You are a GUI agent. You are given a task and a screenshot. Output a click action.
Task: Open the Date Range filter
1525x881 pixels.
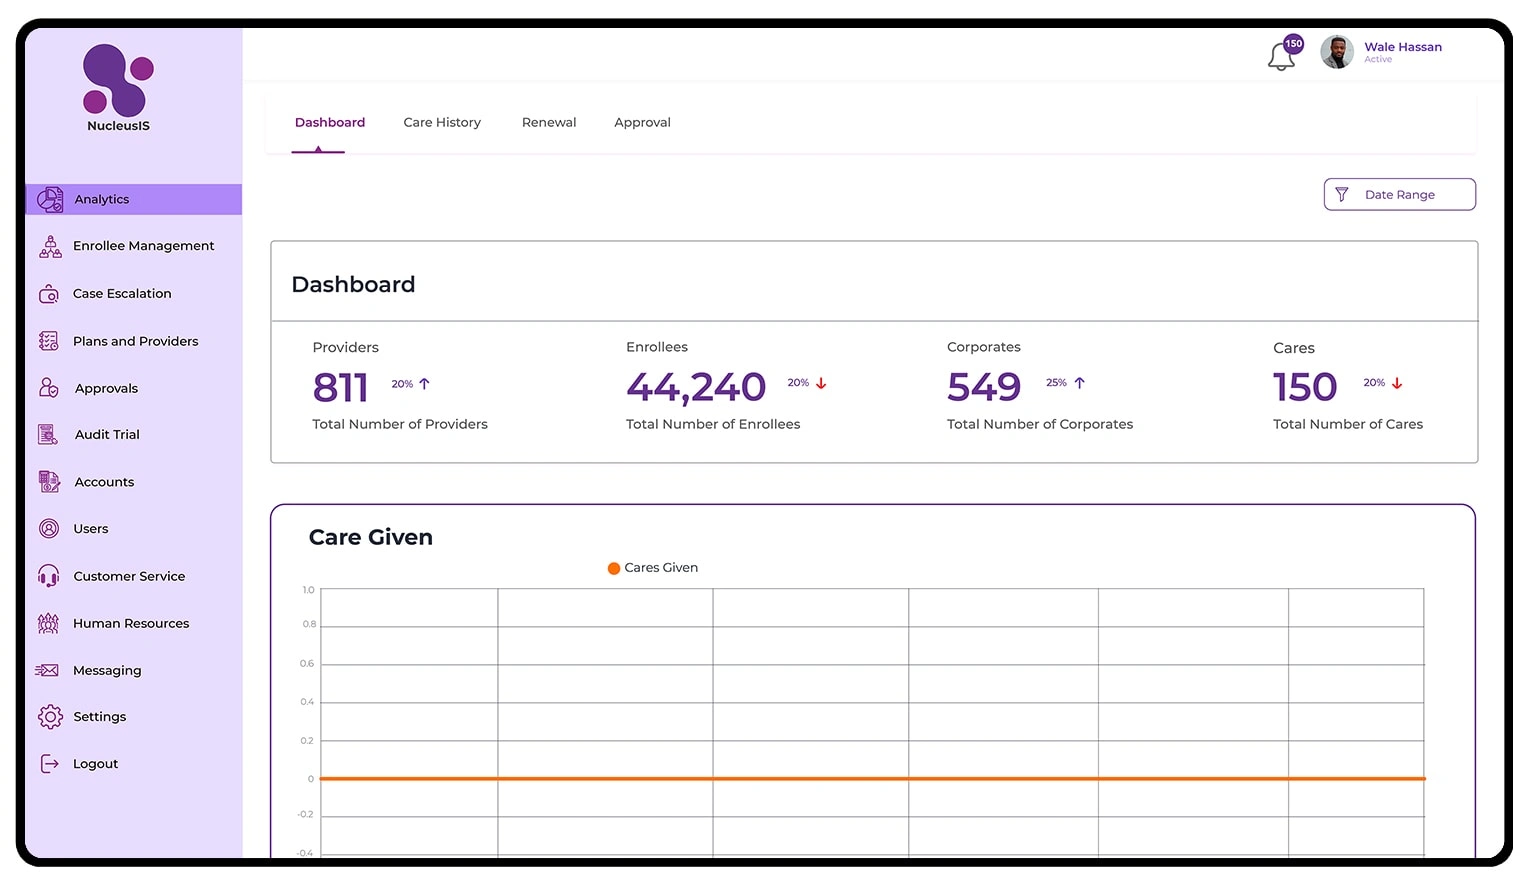tap(1399, 194)
